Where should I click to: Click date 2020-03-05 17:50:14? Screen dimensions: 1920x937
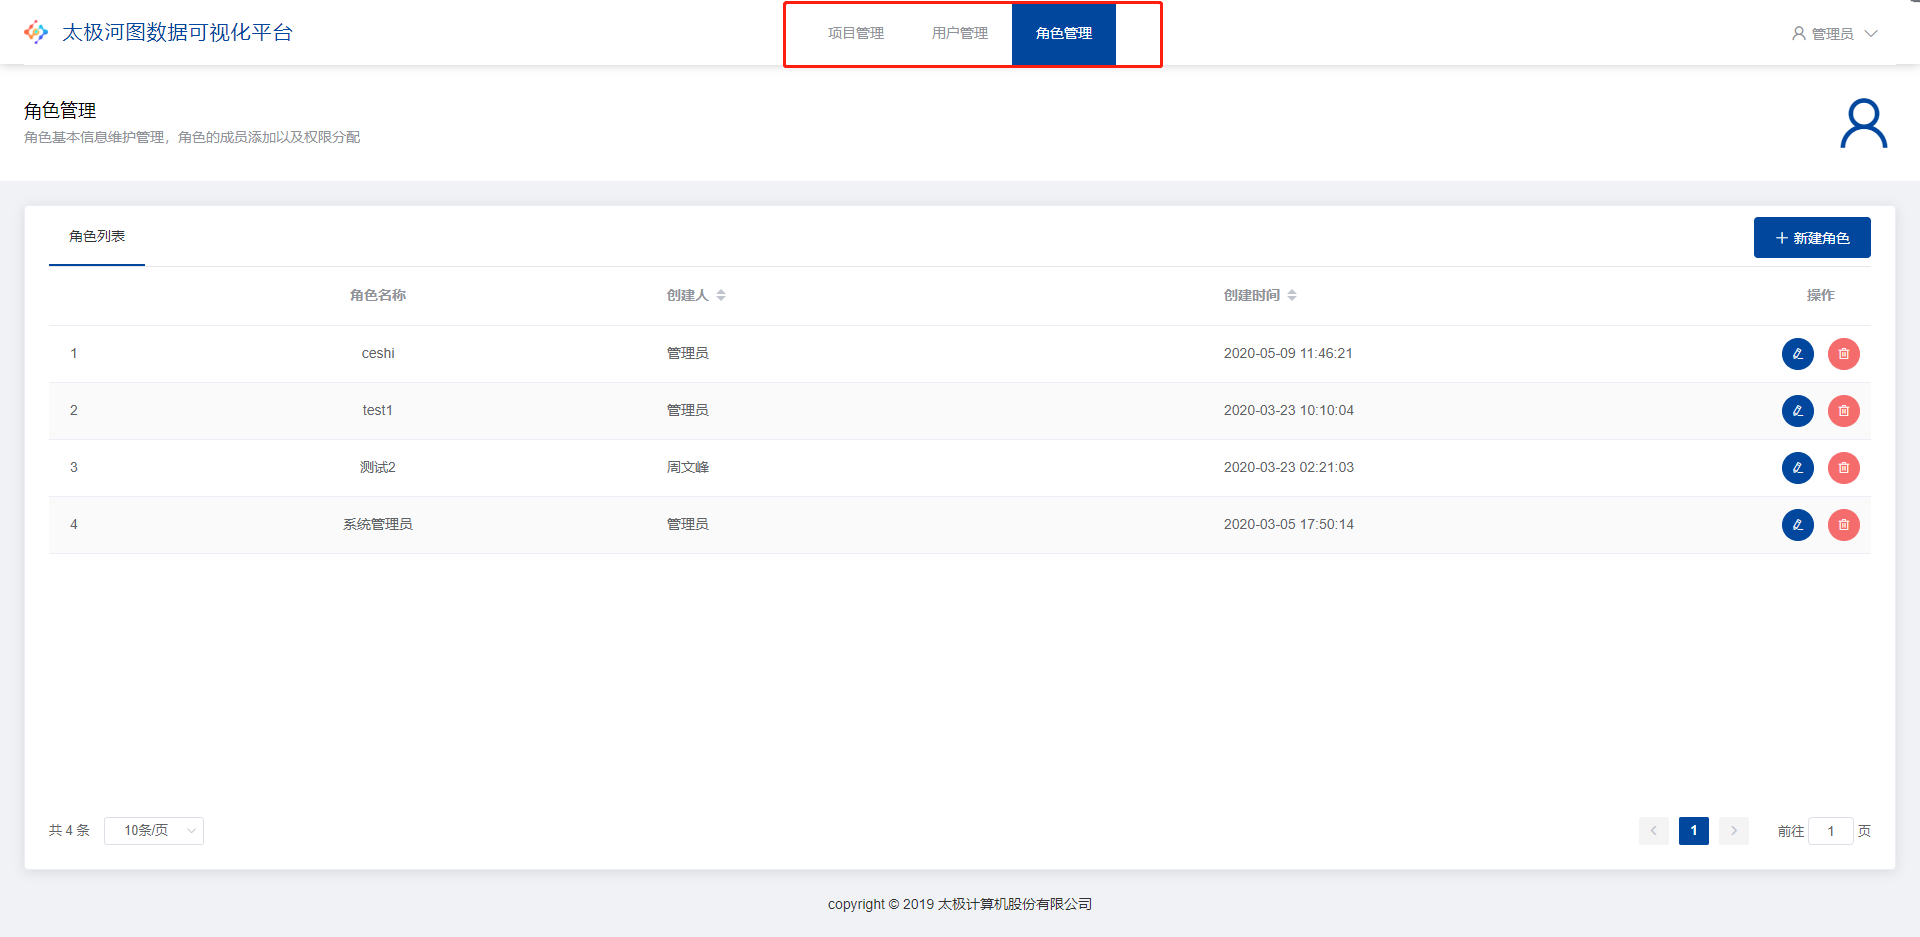(1289, 525)
